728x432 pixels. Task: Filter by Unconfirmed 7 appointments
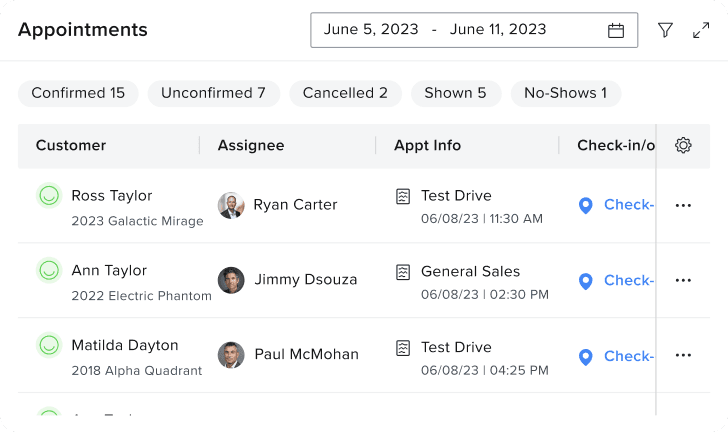(x=214, y=93)
